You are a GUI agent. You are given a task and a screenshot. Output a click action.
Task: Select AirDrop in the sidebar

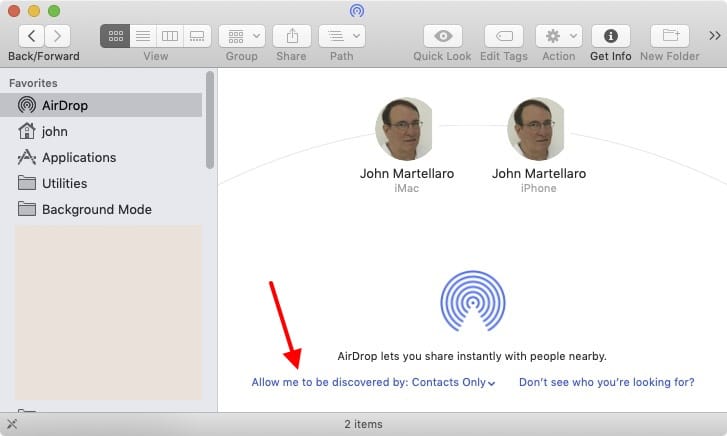pos(101,105)
